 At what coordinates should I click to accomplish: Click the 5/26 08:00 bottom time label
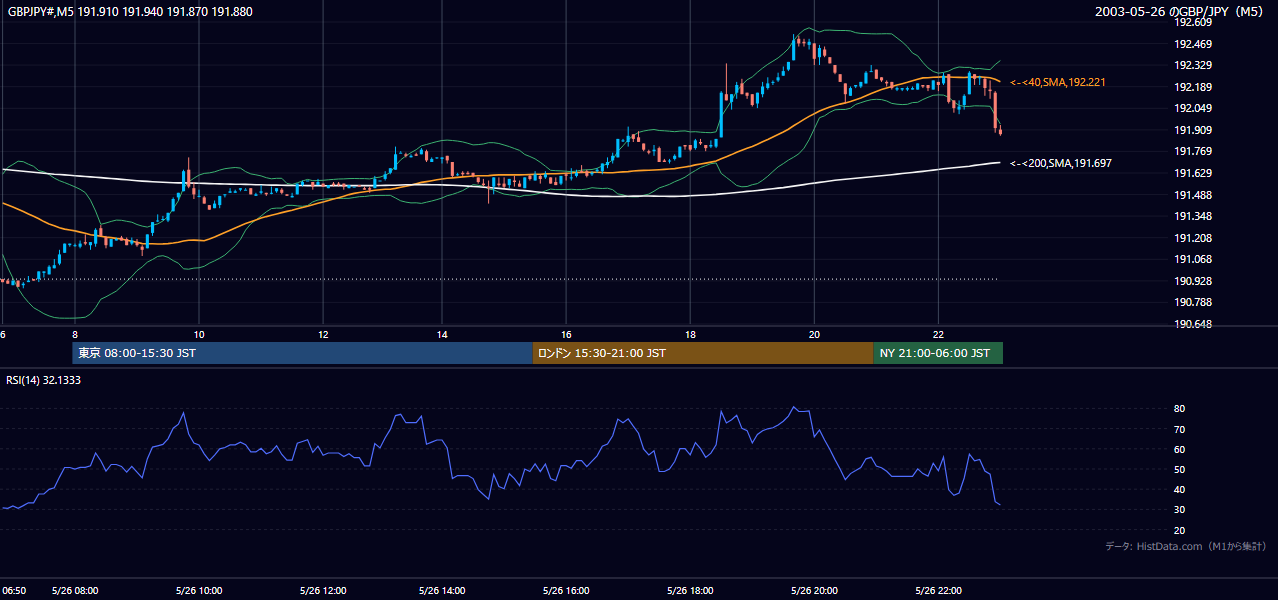[75, 591]
